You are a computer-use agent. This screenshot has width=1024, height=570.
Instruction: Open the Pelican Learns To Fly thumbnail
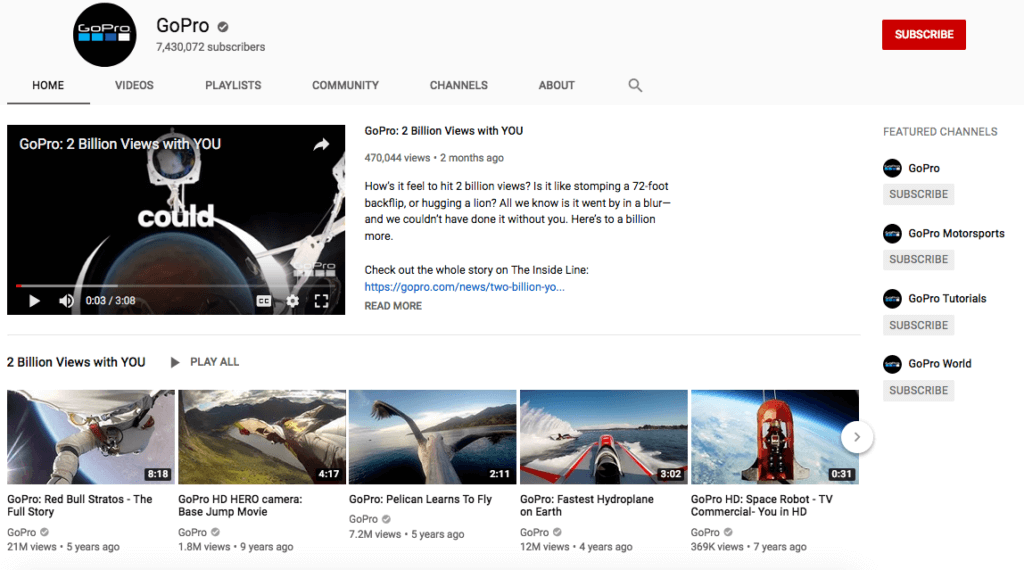tap(432, 437)
